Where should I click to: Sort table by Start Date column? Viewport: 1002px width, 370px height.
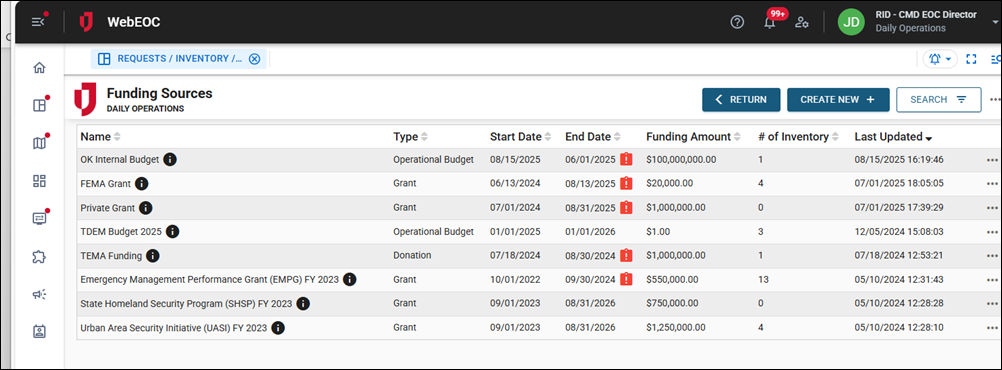[520, 137]
